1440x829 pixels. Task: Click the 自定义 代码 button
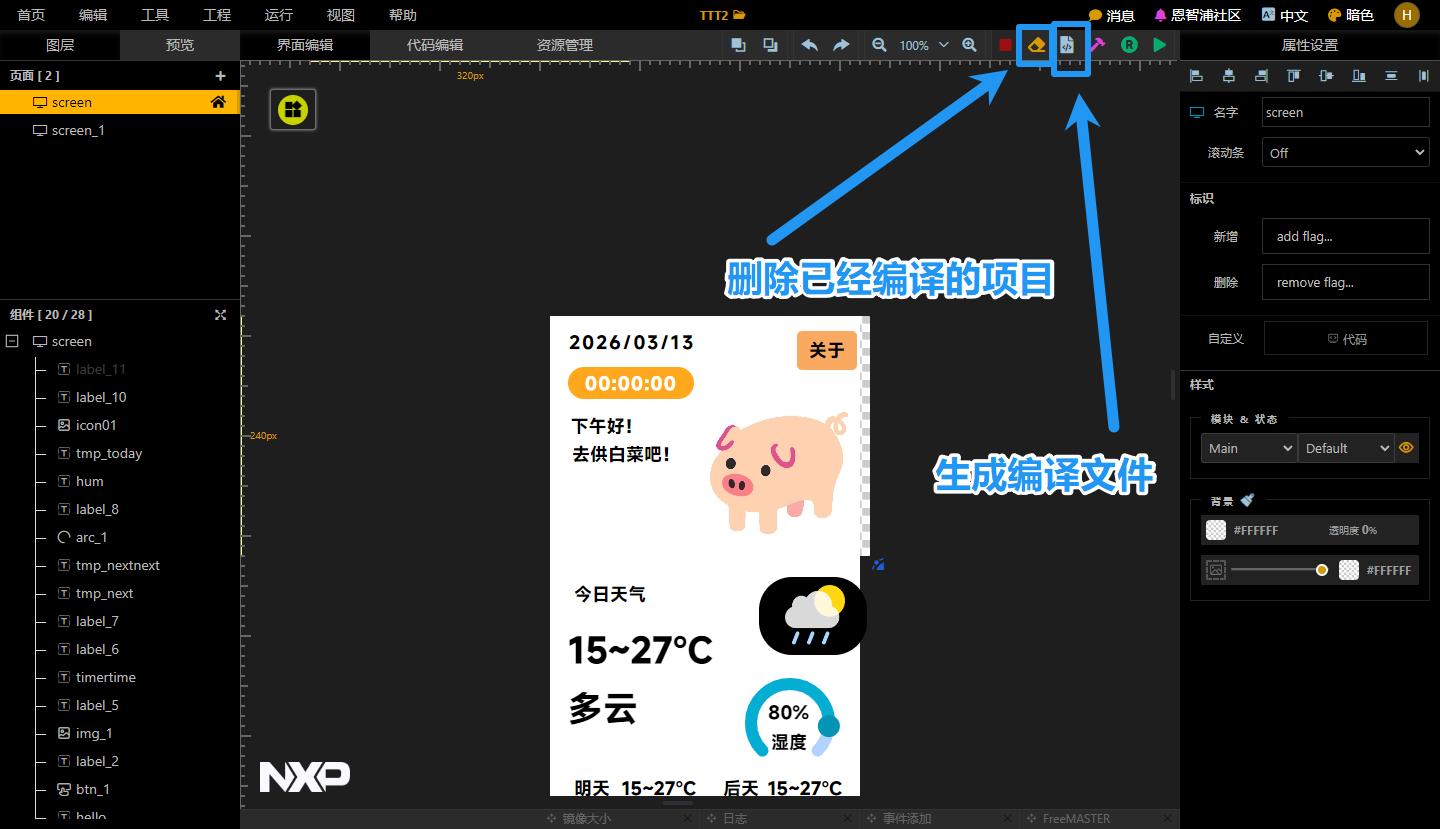1346,338
